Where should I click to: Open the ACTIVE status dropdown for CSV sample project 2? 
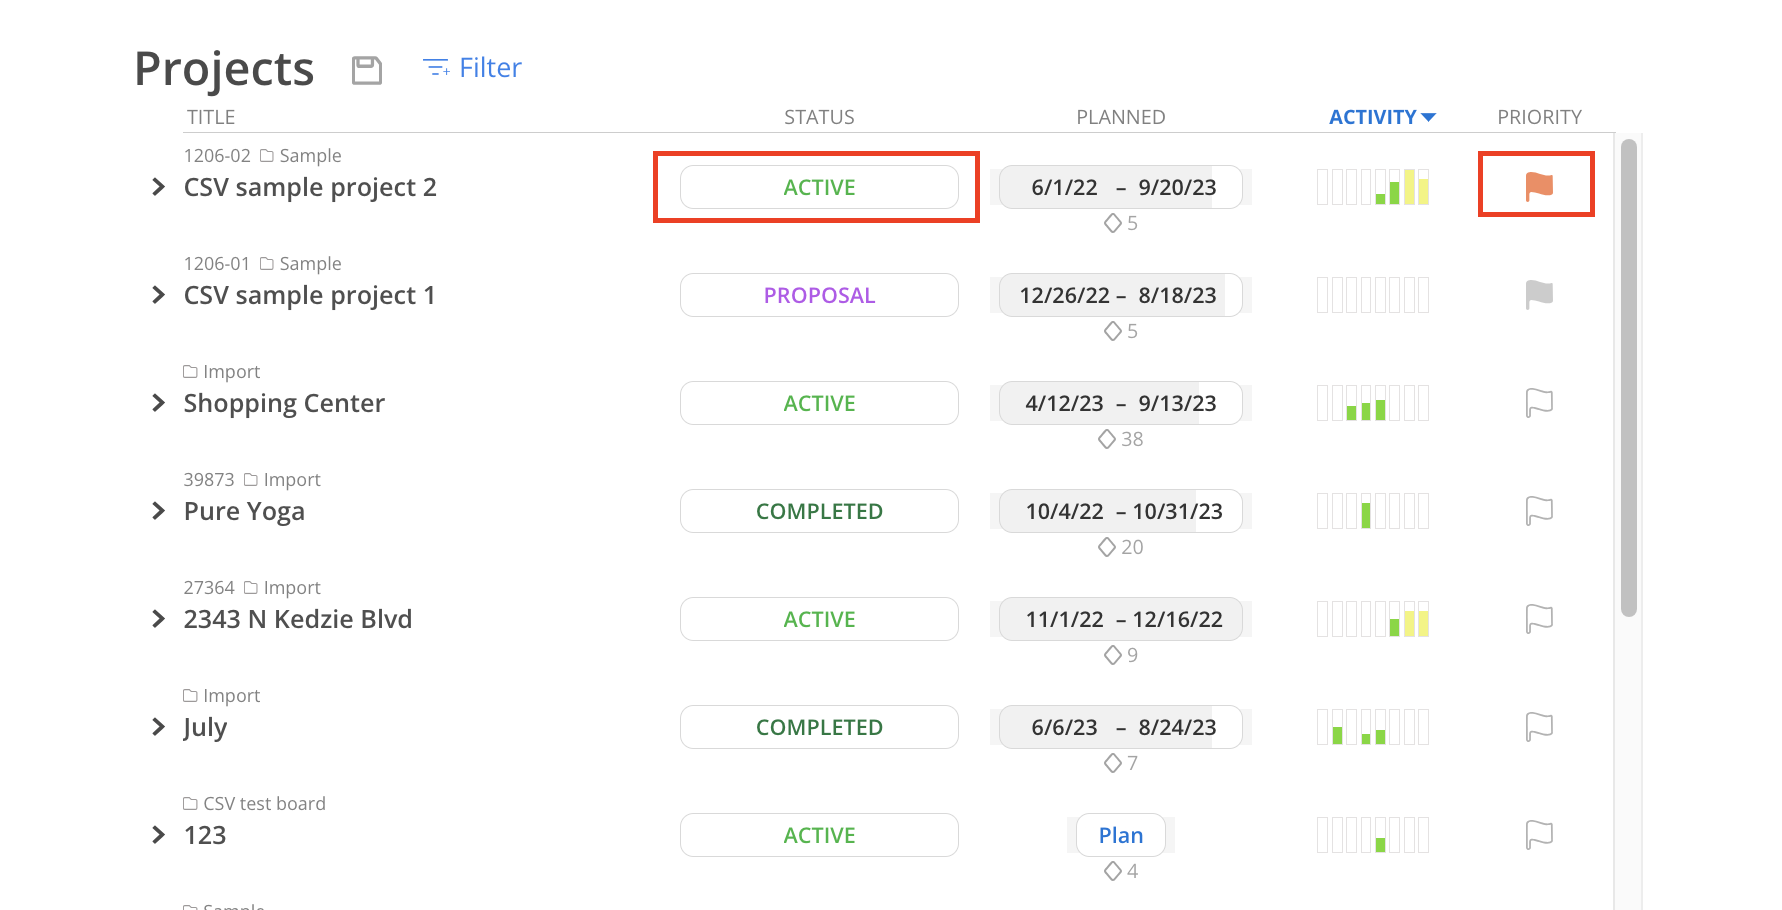click(x=819, y=187)
